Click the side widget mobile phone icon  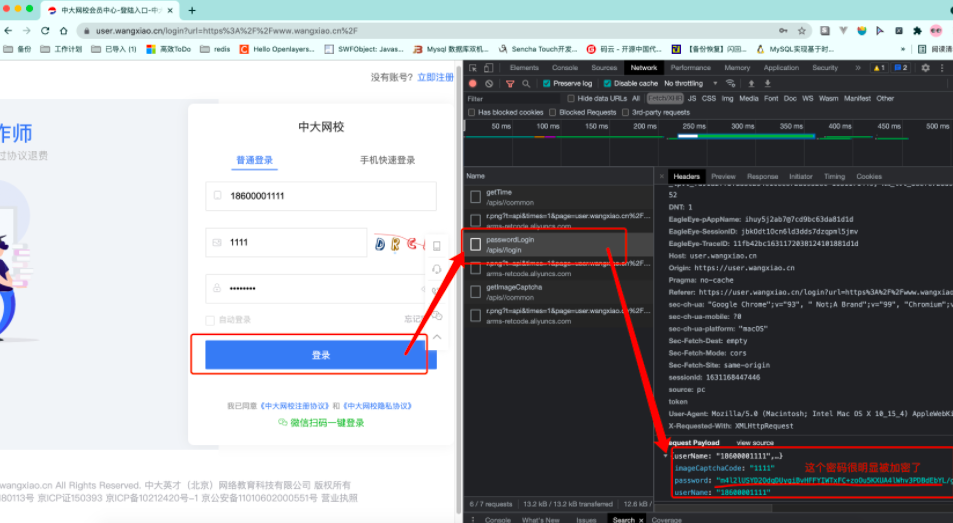[x=436, y=246]
